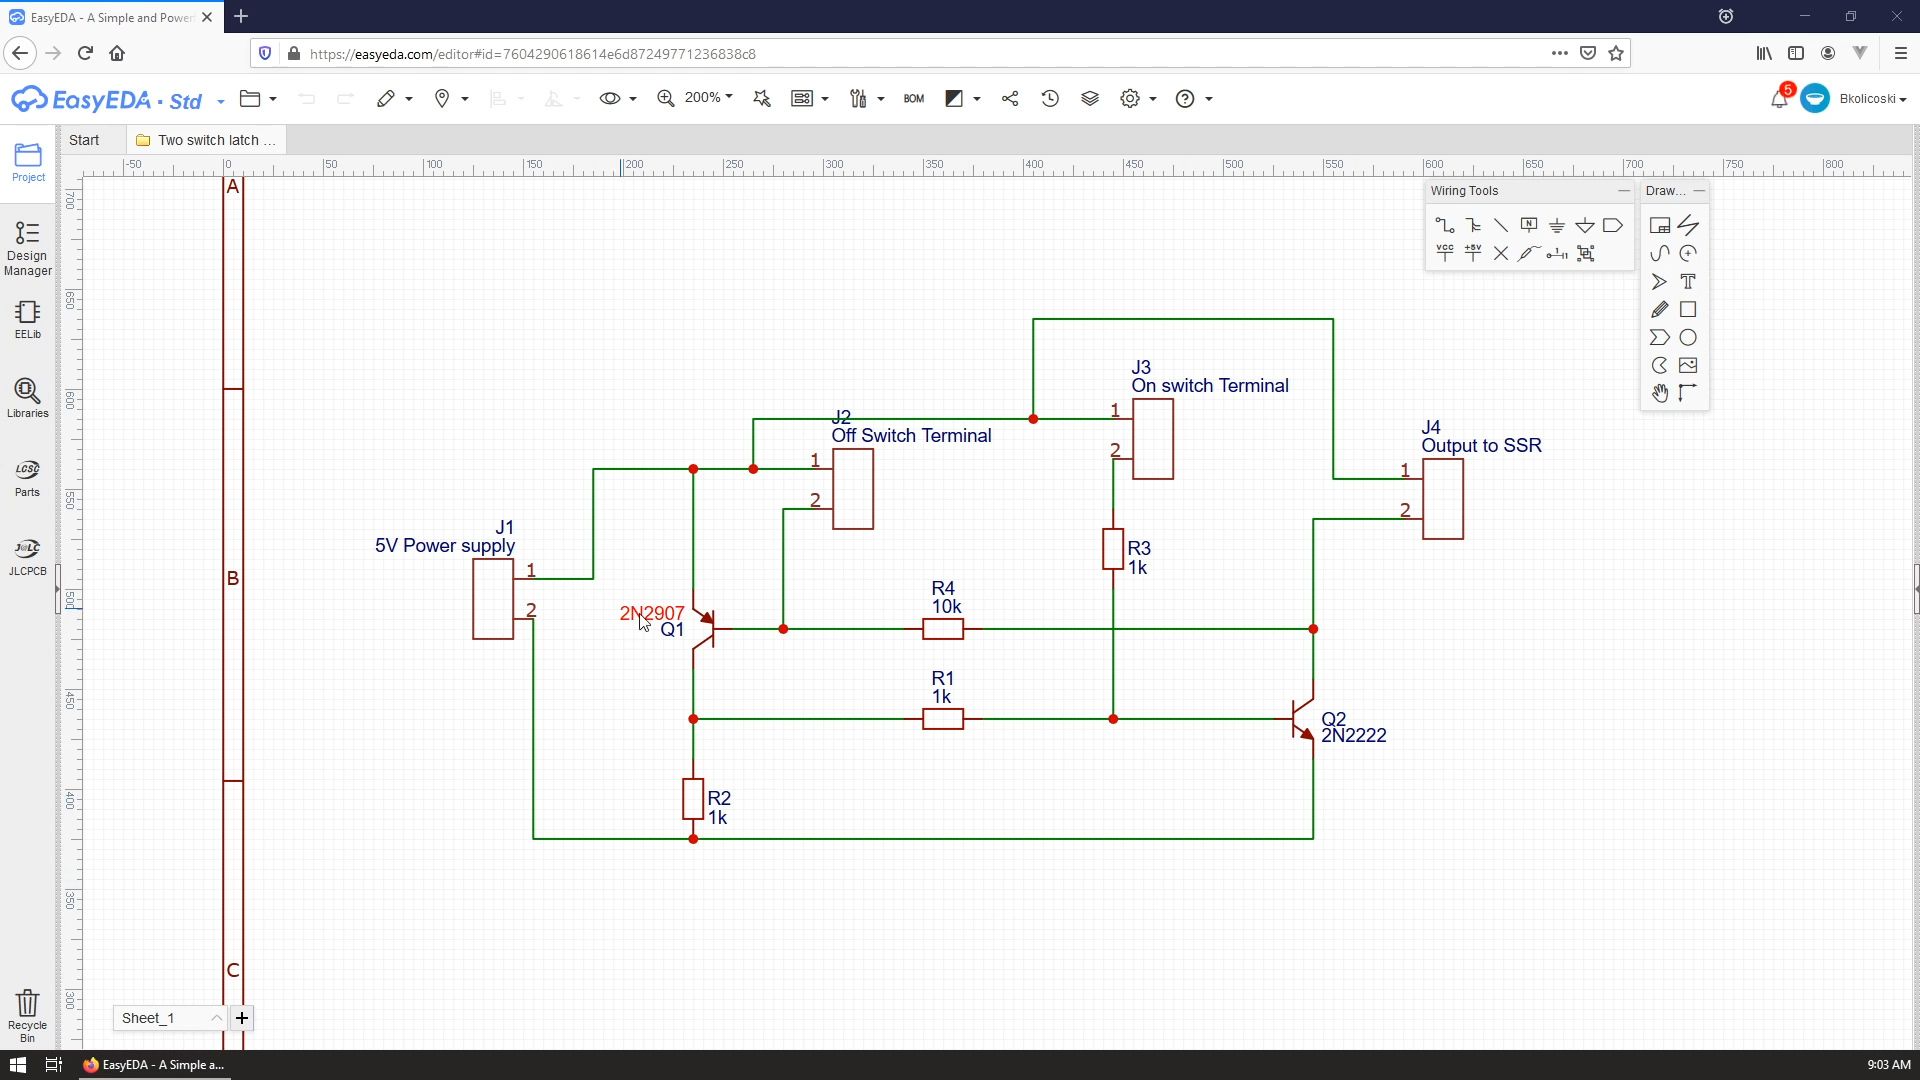
Task: Open the Bkolicoski account dropdown
Action: point(1872,98)
